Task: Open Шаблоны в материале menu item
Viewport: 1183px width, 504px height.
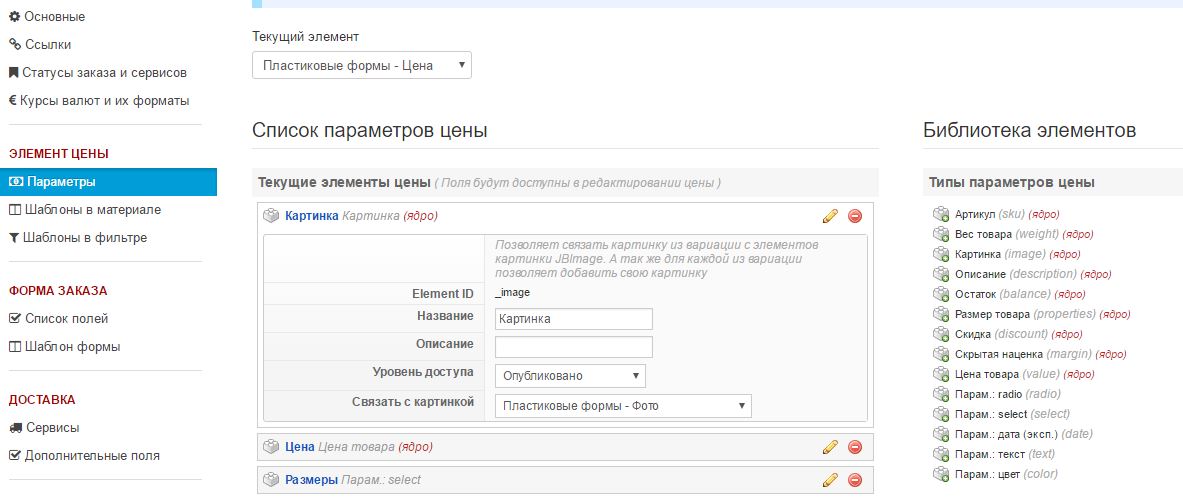Action: [93, 210]
